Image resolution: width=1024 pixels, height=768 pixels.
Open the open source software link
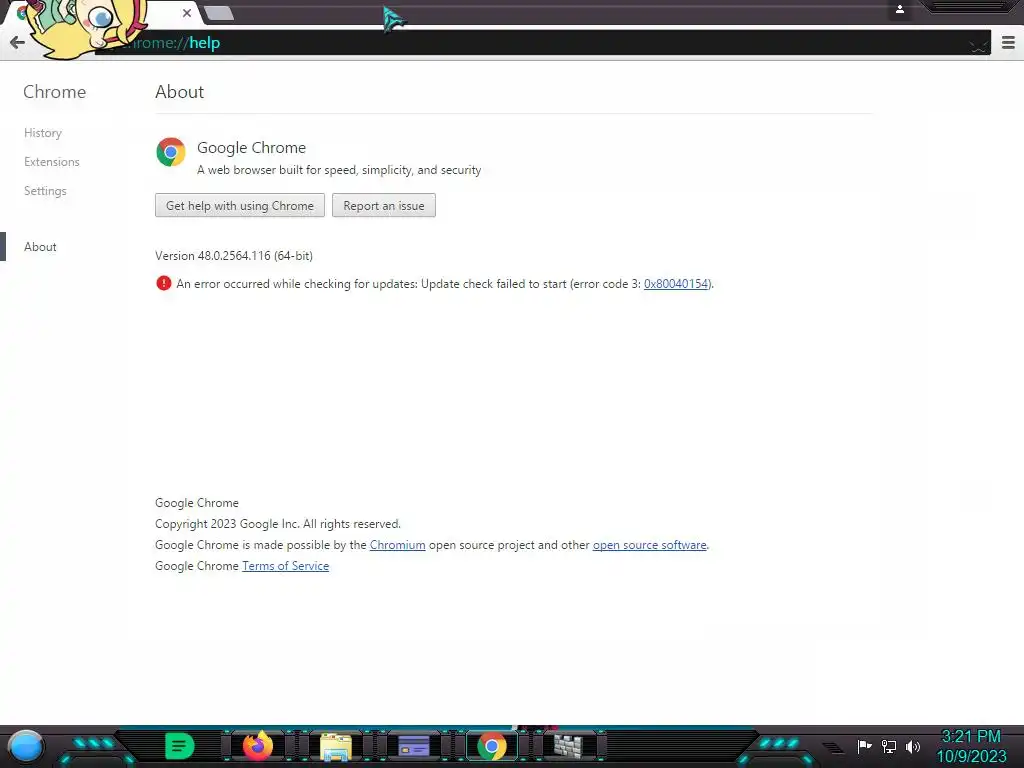649,545
